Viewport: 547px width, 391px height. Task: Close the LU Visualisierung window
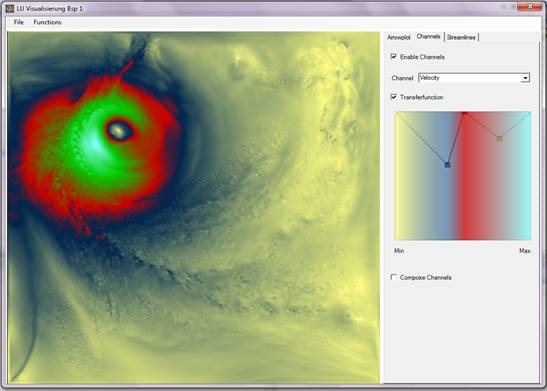[x=530, y=6]
